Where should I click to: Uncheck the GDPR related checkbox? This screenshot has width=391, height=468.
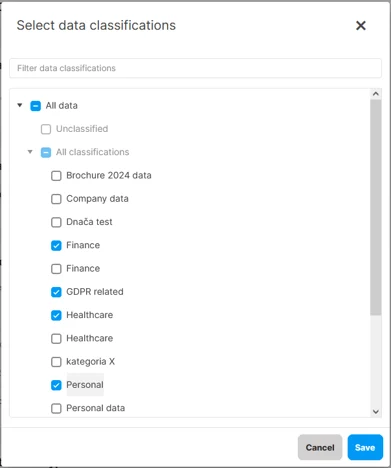[56, 292]
